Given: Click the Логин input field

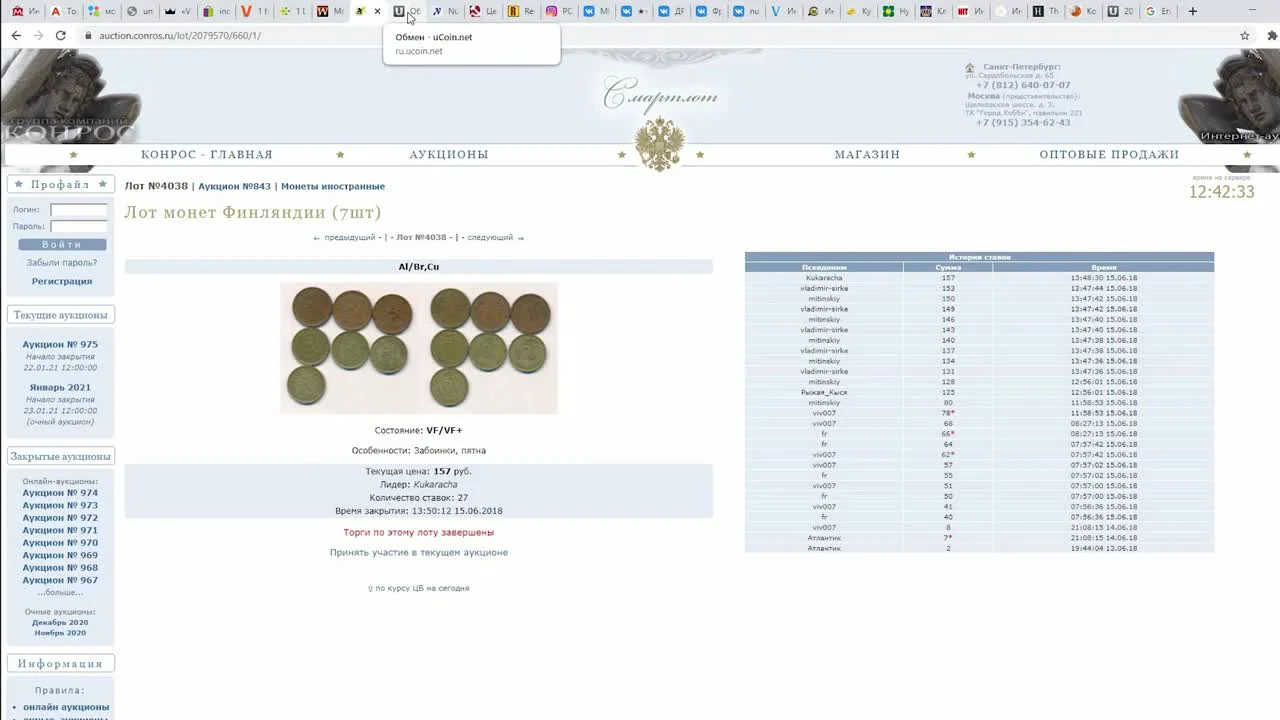Looking at the screenshot, I should (77, 209).
